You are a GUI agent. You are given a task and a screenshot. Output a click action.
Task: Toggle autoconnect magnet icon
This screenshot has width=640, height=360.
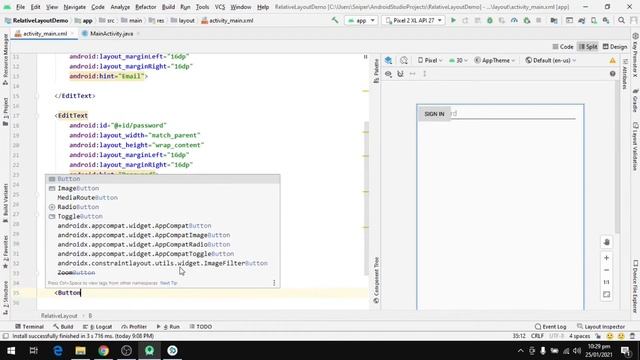click(400, 74)
